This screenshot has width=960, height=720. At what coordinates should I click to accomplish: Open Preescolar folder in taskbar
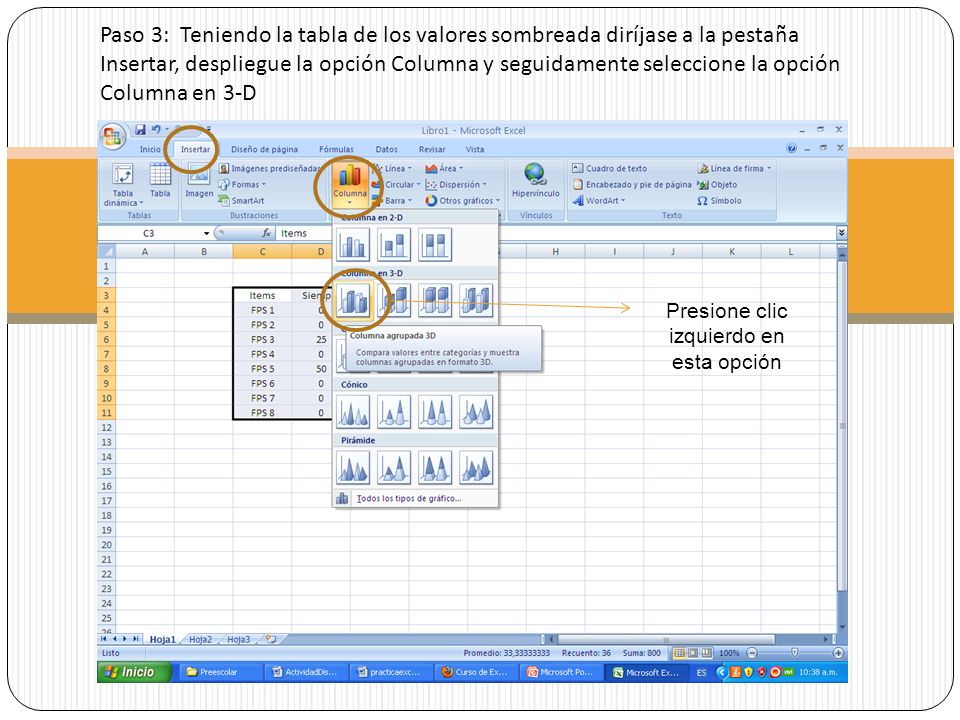click(219, 672)
